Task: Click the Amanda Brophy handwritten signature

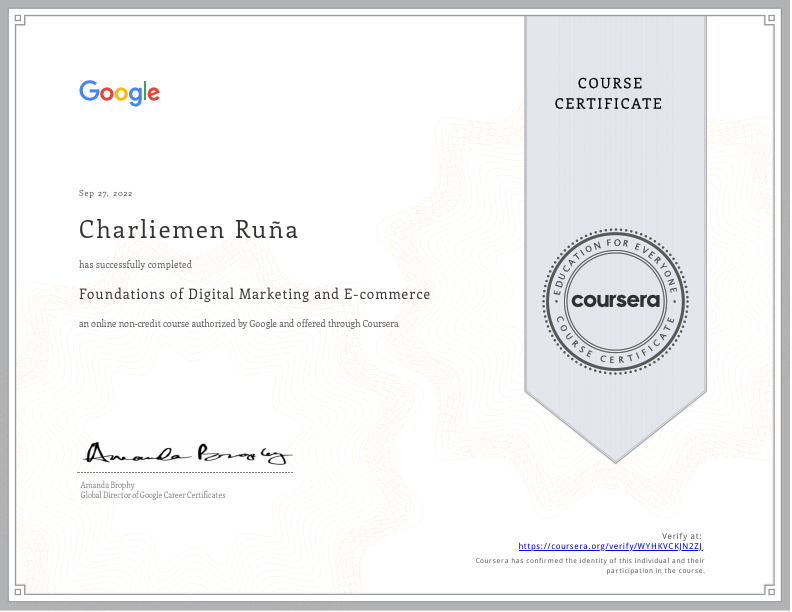Action: [x=187, y=453]
